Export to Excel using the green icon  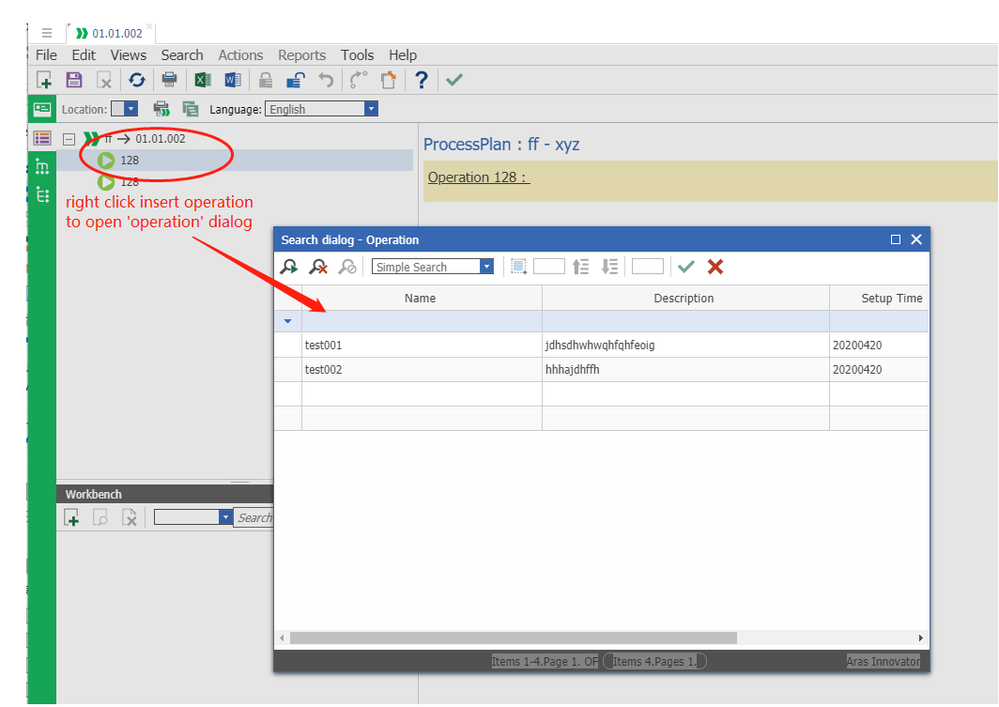(202, 80)
